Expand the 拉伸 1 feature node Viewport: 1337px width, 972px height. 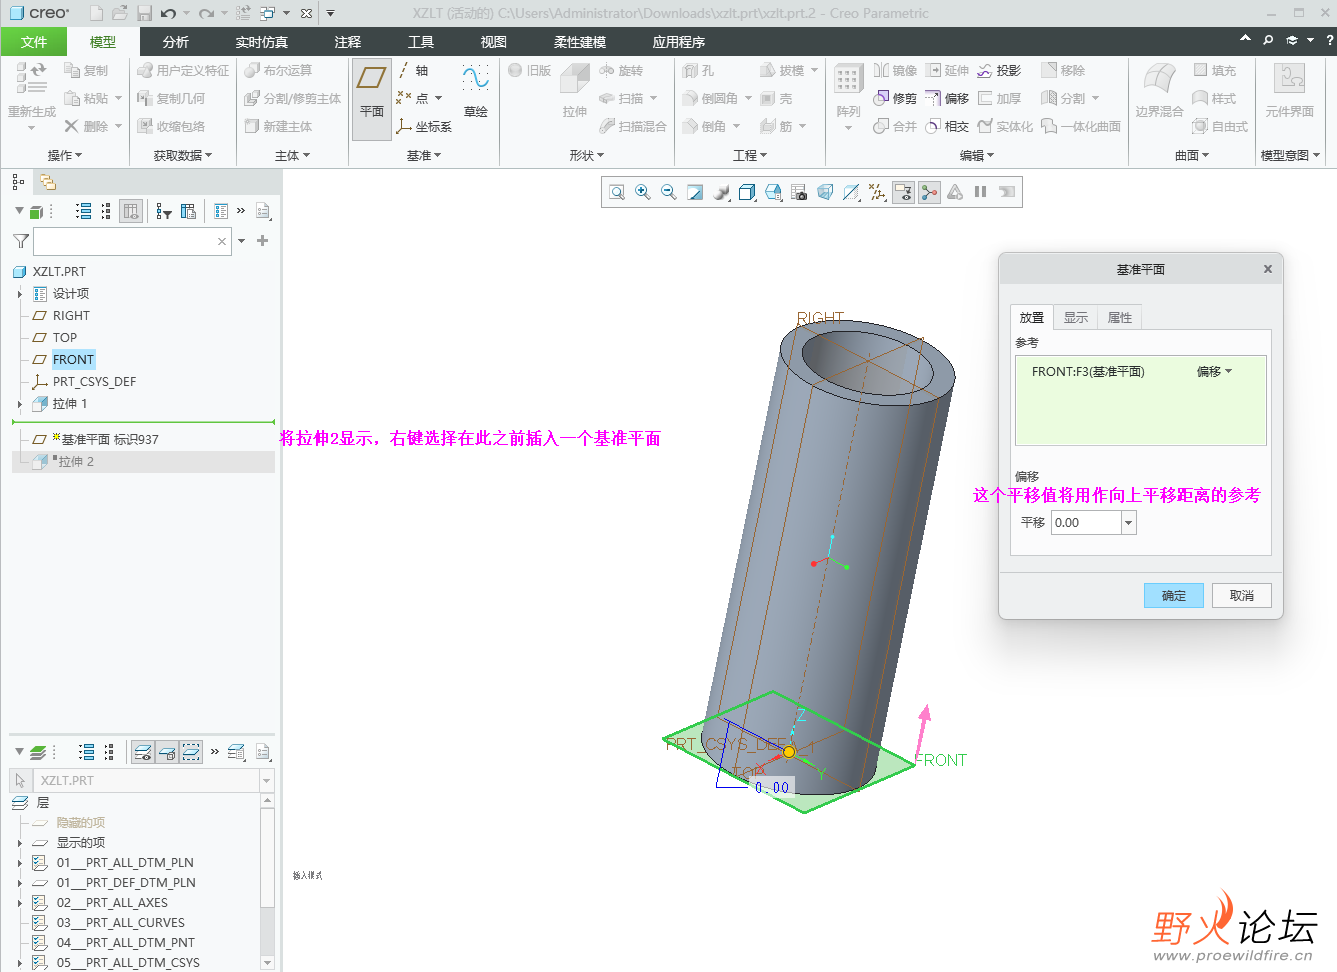pos(19,404)
